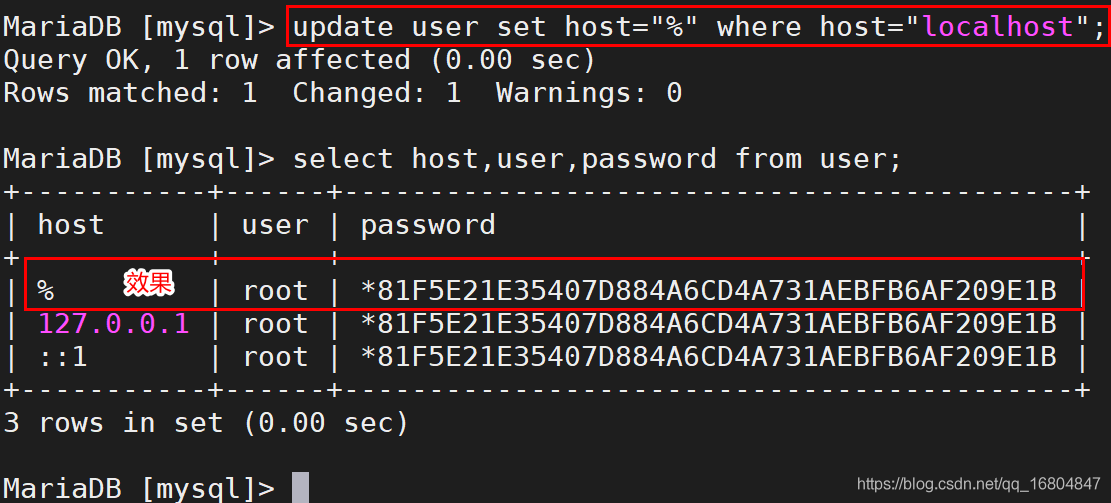Click the terminal cursor at the last prompt
The image size is (1111, 503).
(300, 488)
